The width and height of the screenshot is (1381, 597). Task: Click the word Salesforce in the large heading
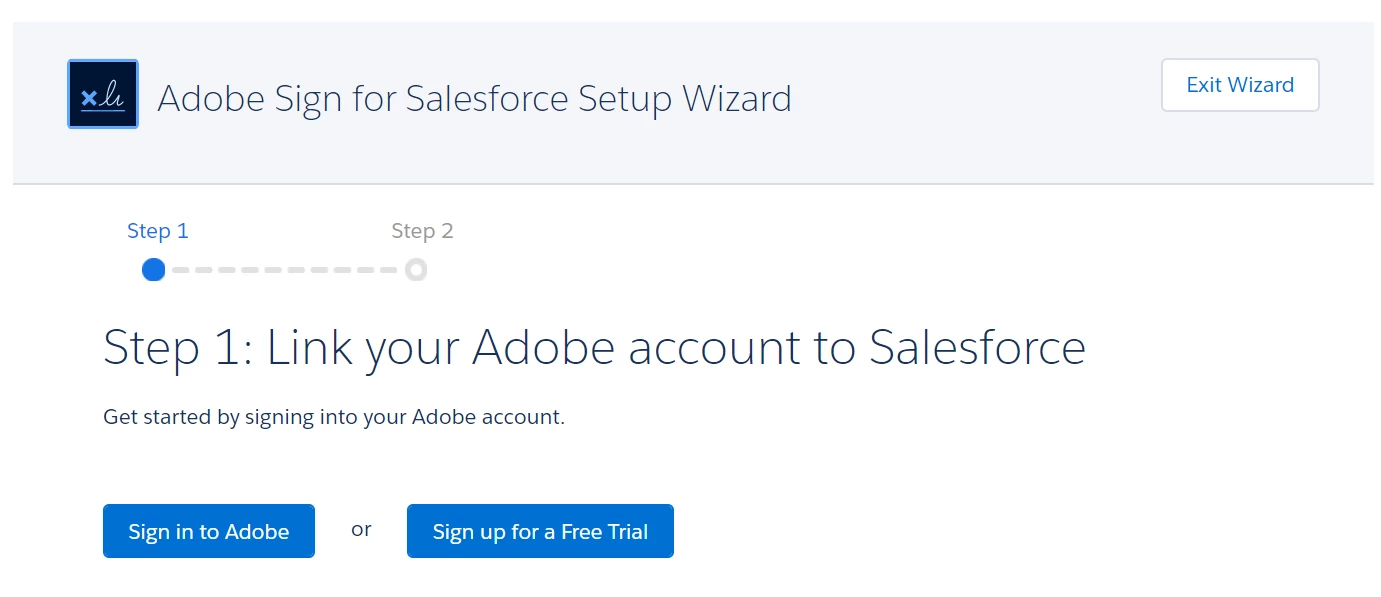click(977, 348)
